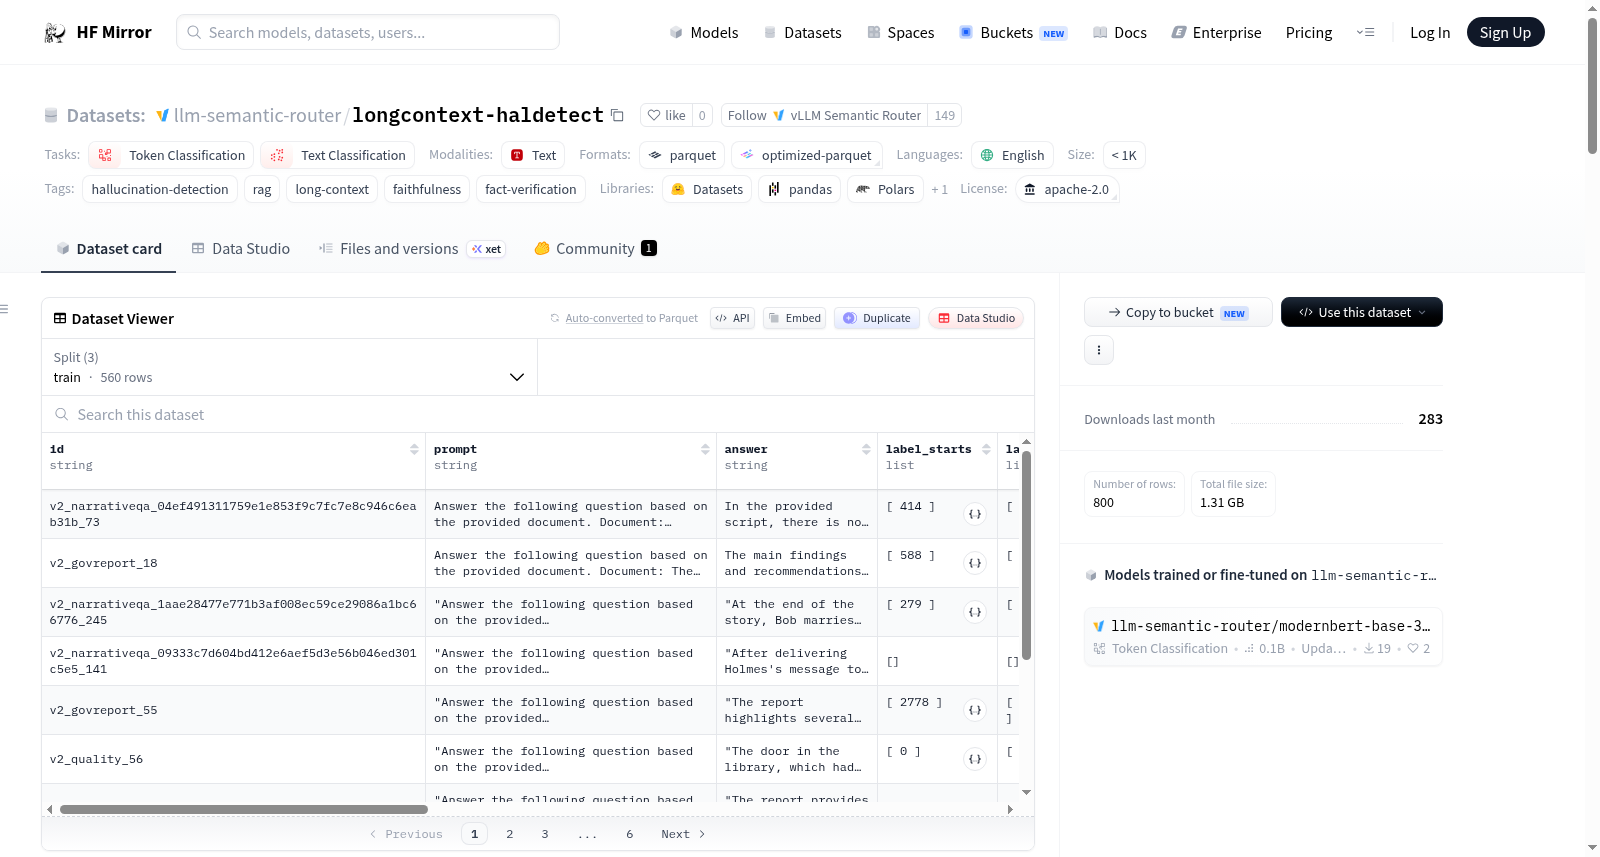1600x857 pixels.
Task: Open Docs in the top navigation
Action: [x=1119, y=33]
